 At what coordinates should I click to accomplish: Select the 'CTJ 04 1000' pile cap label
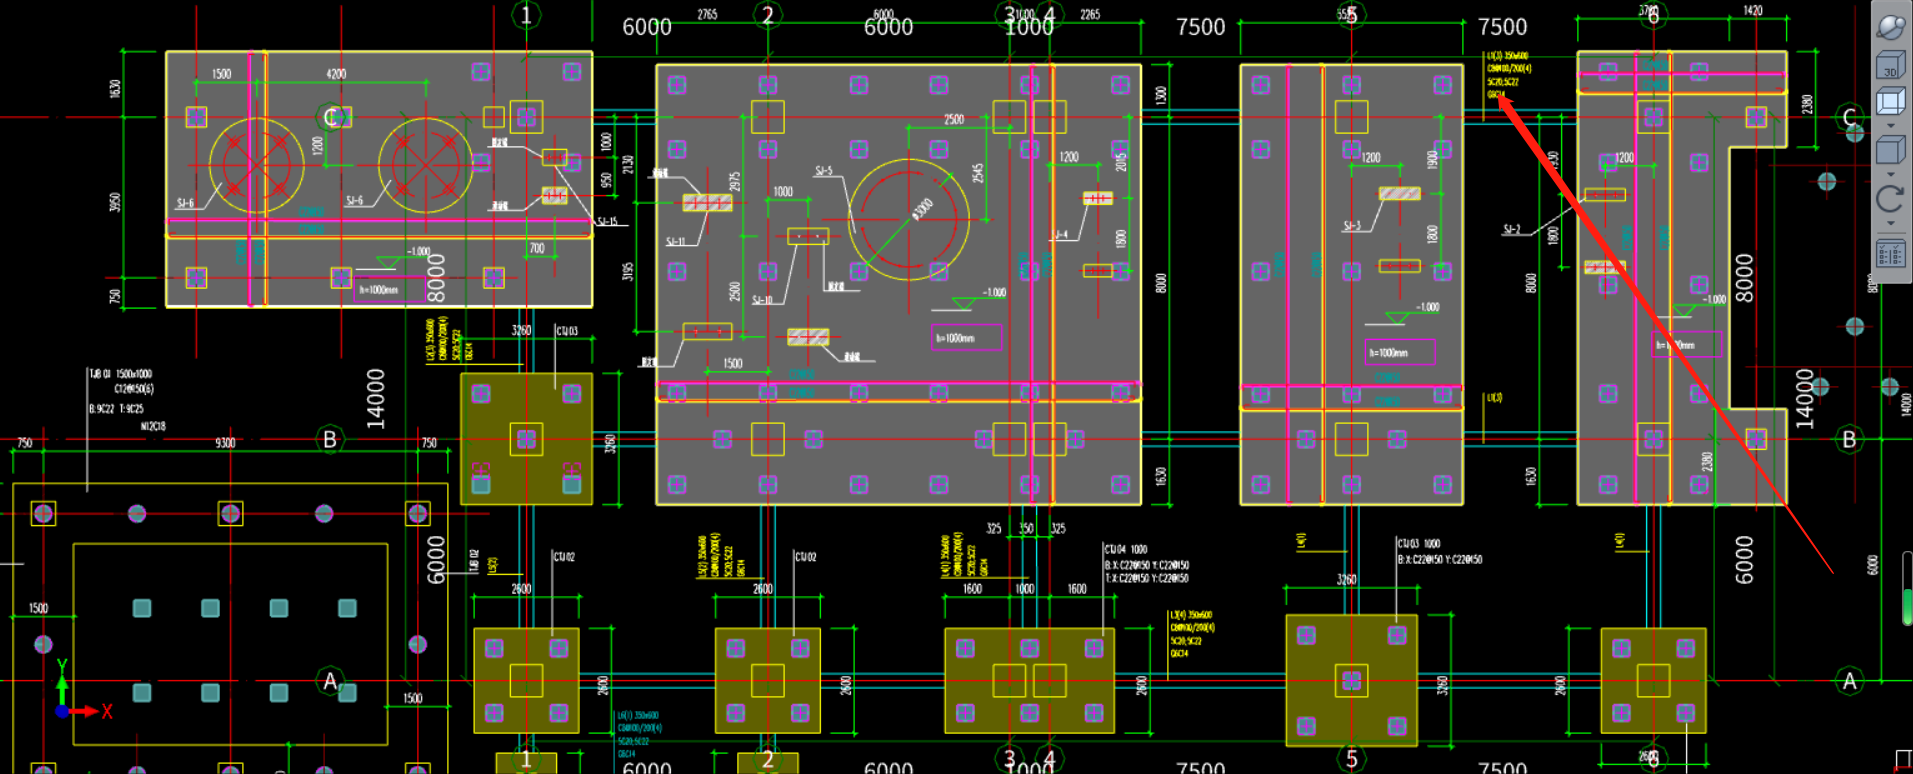[x=1125, y=549]
